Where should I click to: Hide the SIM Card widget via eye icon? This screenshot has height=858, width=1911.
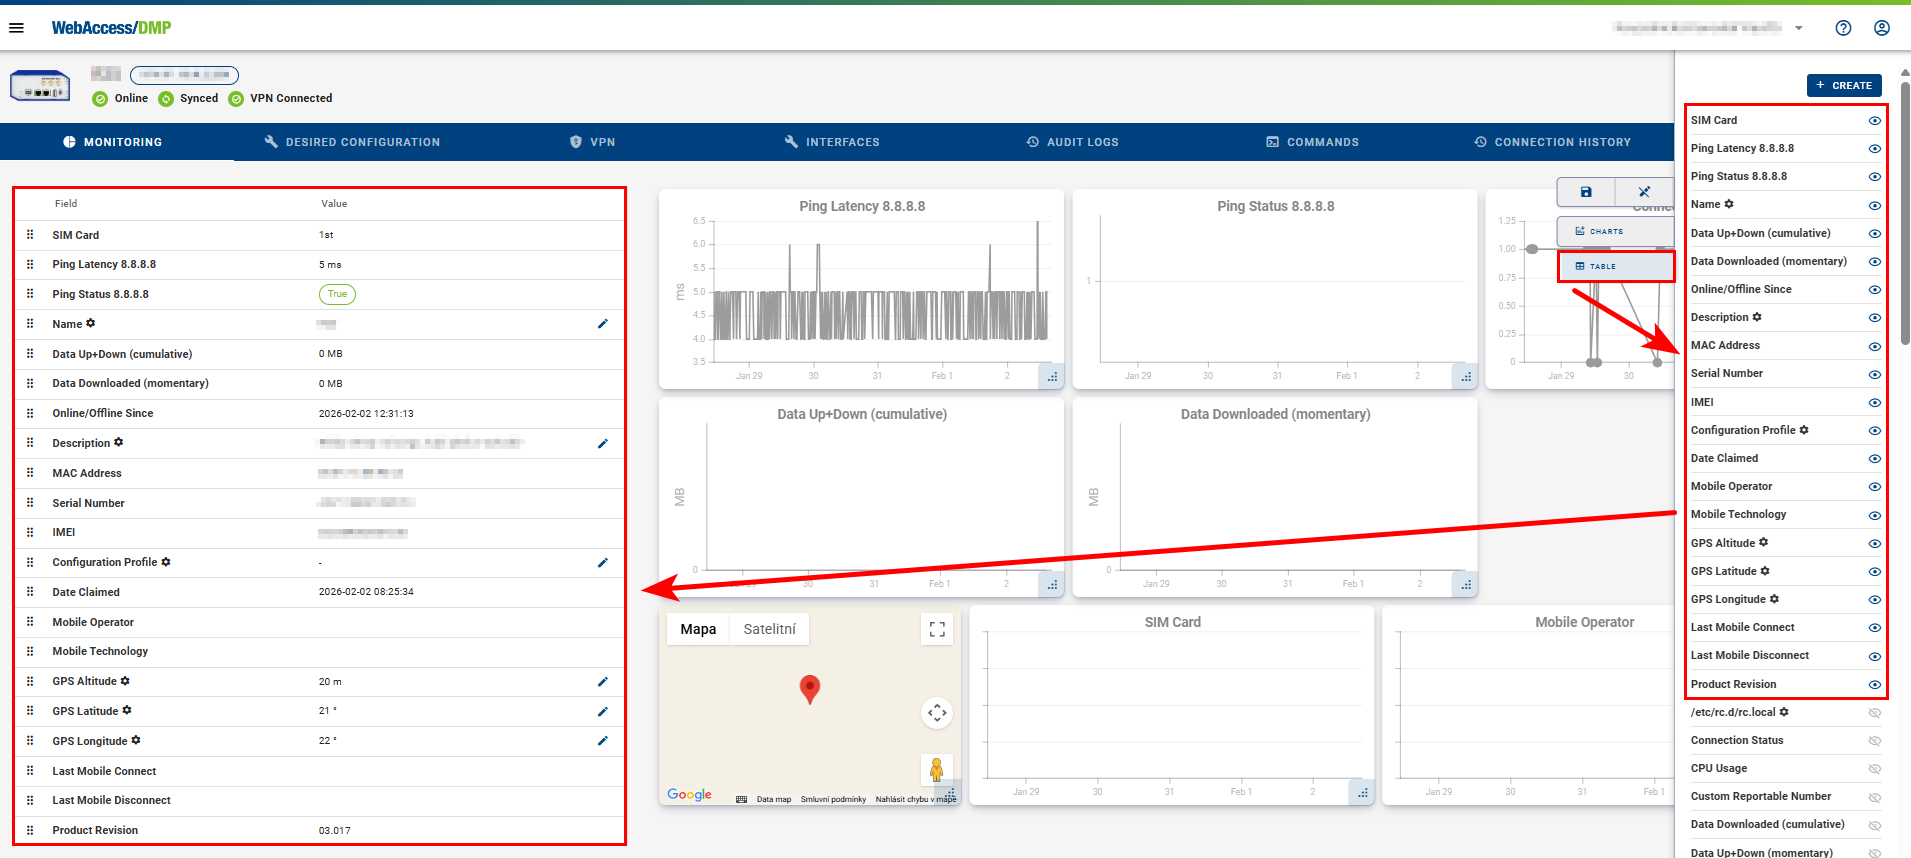tap(1874, 121)
